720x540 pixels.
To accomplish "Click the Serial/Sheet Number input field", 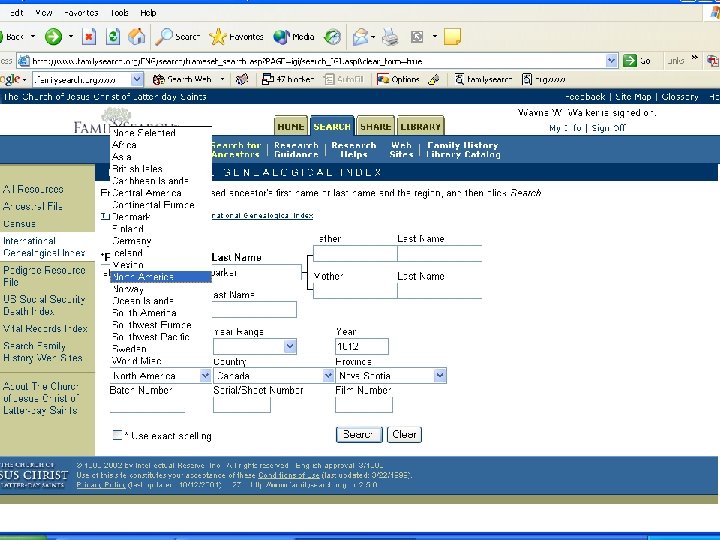I will 242,405.
